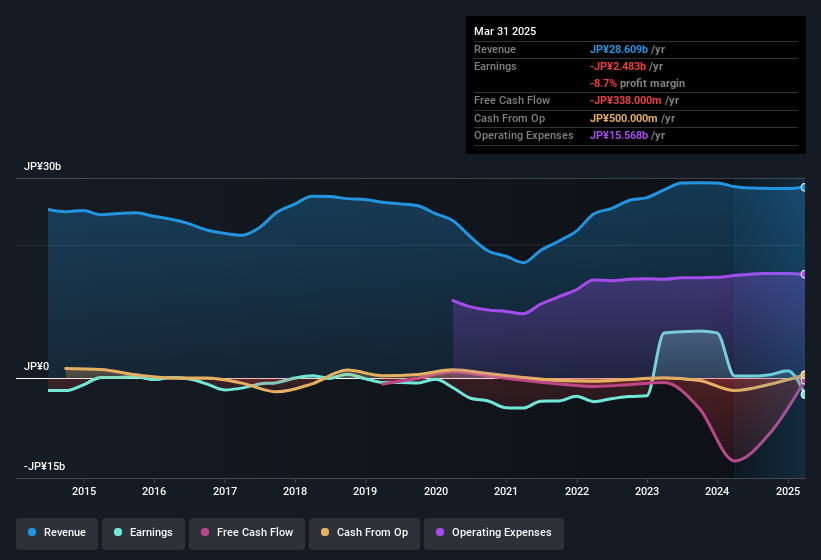Click the purple Operating Expenses legend dot
The height and width of the screenshot is (560, 821).
pos(440,532)
